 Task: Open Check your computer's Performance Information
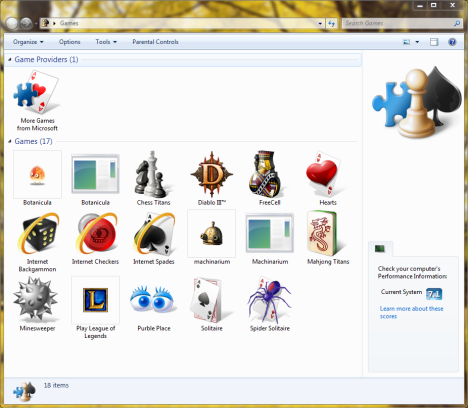coord(412,272)
